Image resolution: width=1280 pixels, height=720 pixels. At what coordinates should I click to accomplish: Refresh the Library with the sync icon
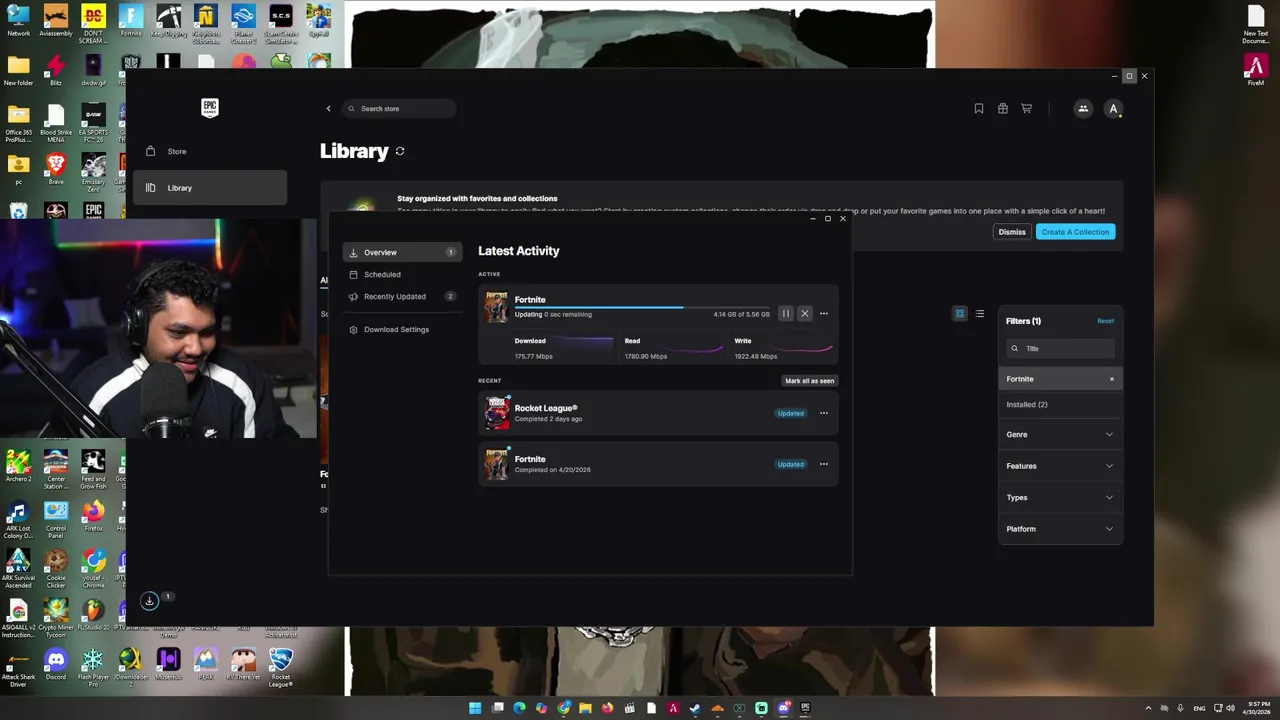(x=400, y=151)
